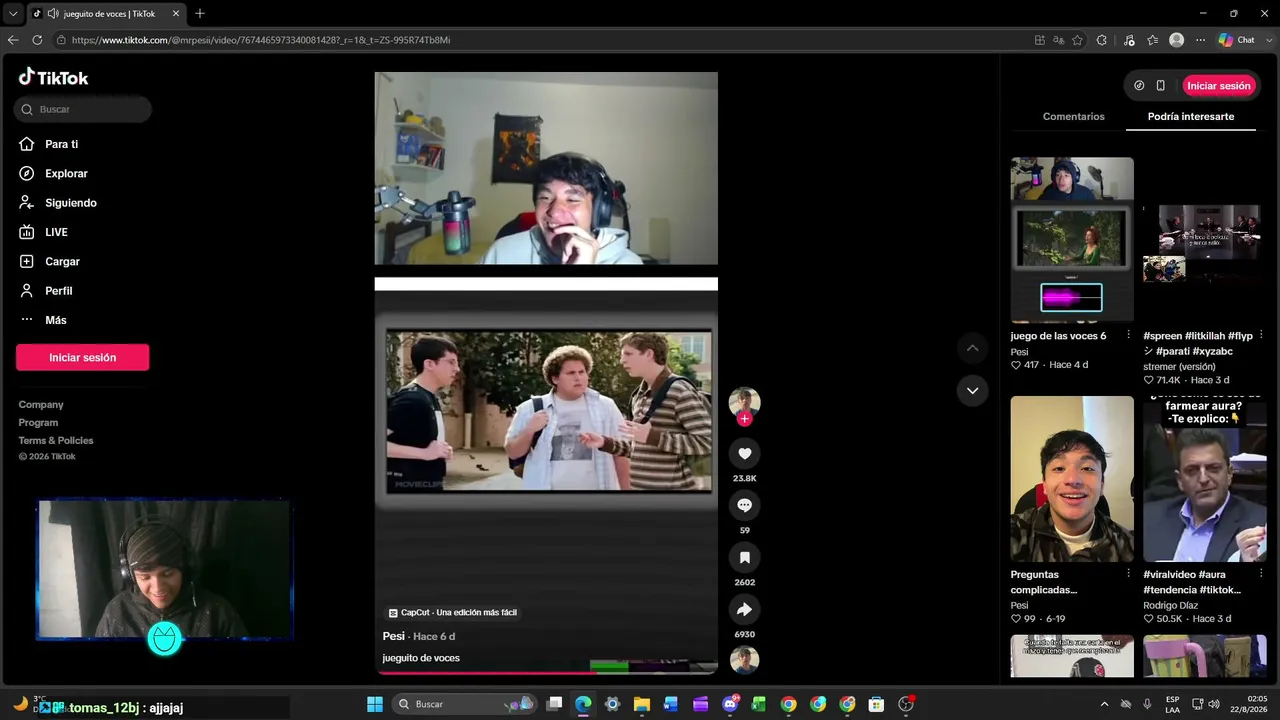Image resolution: width=1280 pixels, height=720 pixels.
Task: Click the phone icon to get the app
Action: coord(1160,86)
